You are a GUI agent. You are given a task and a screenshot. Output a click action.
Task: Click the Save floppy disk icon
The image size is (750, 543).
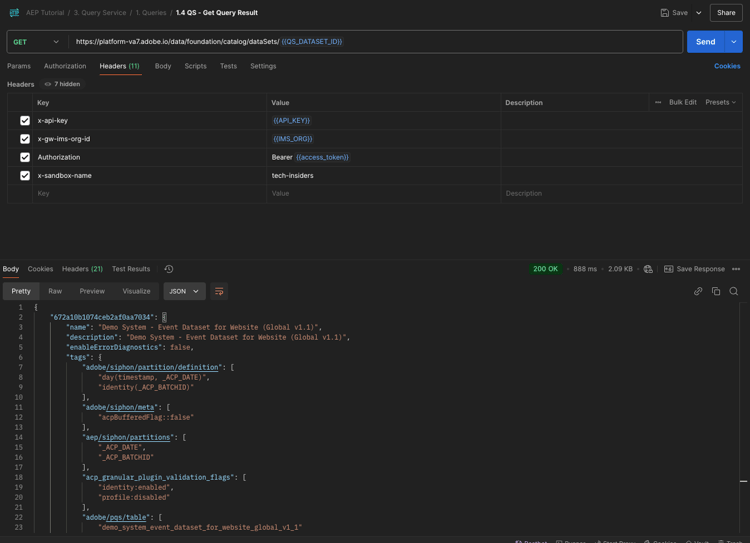pyautogui.click(x=664, y=13)
